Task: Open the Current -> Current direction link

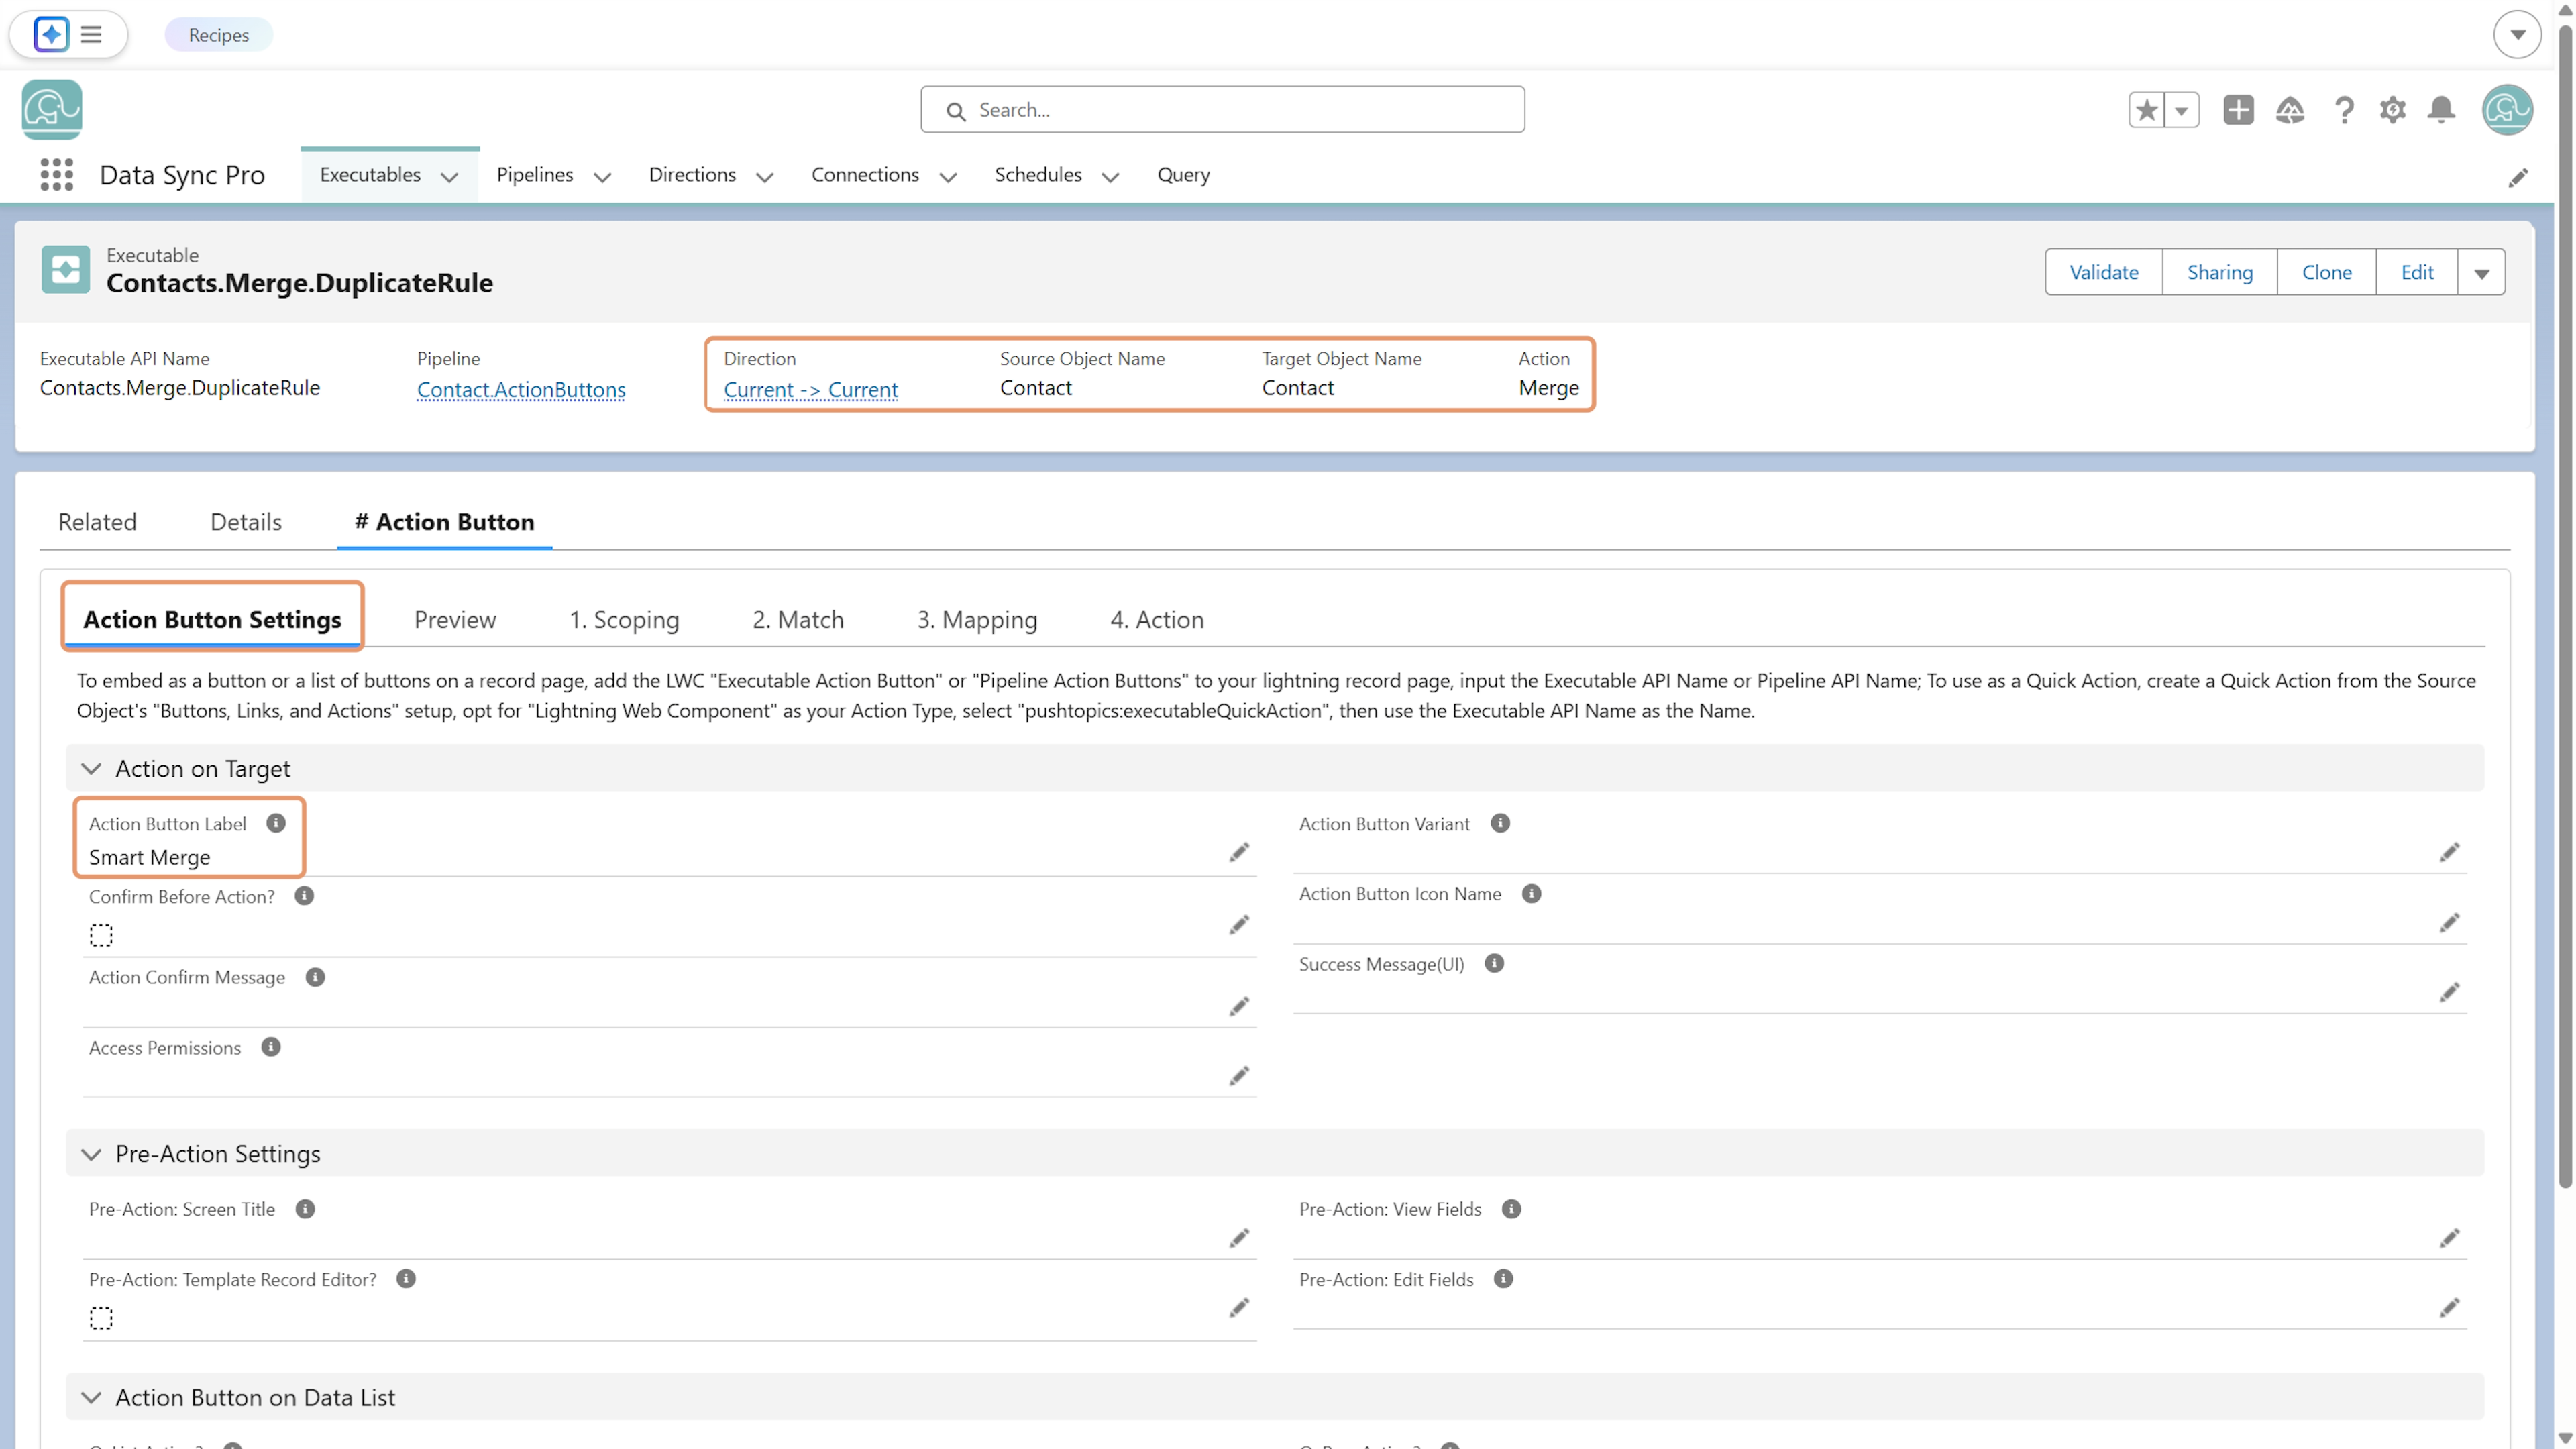Action: point(810,390)
